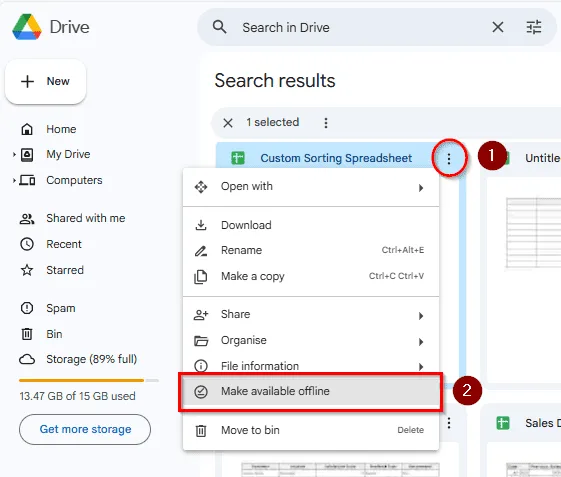Screen dimensions: 561x477
Task: Open search filter options icon
Action: tap(534, 27)
